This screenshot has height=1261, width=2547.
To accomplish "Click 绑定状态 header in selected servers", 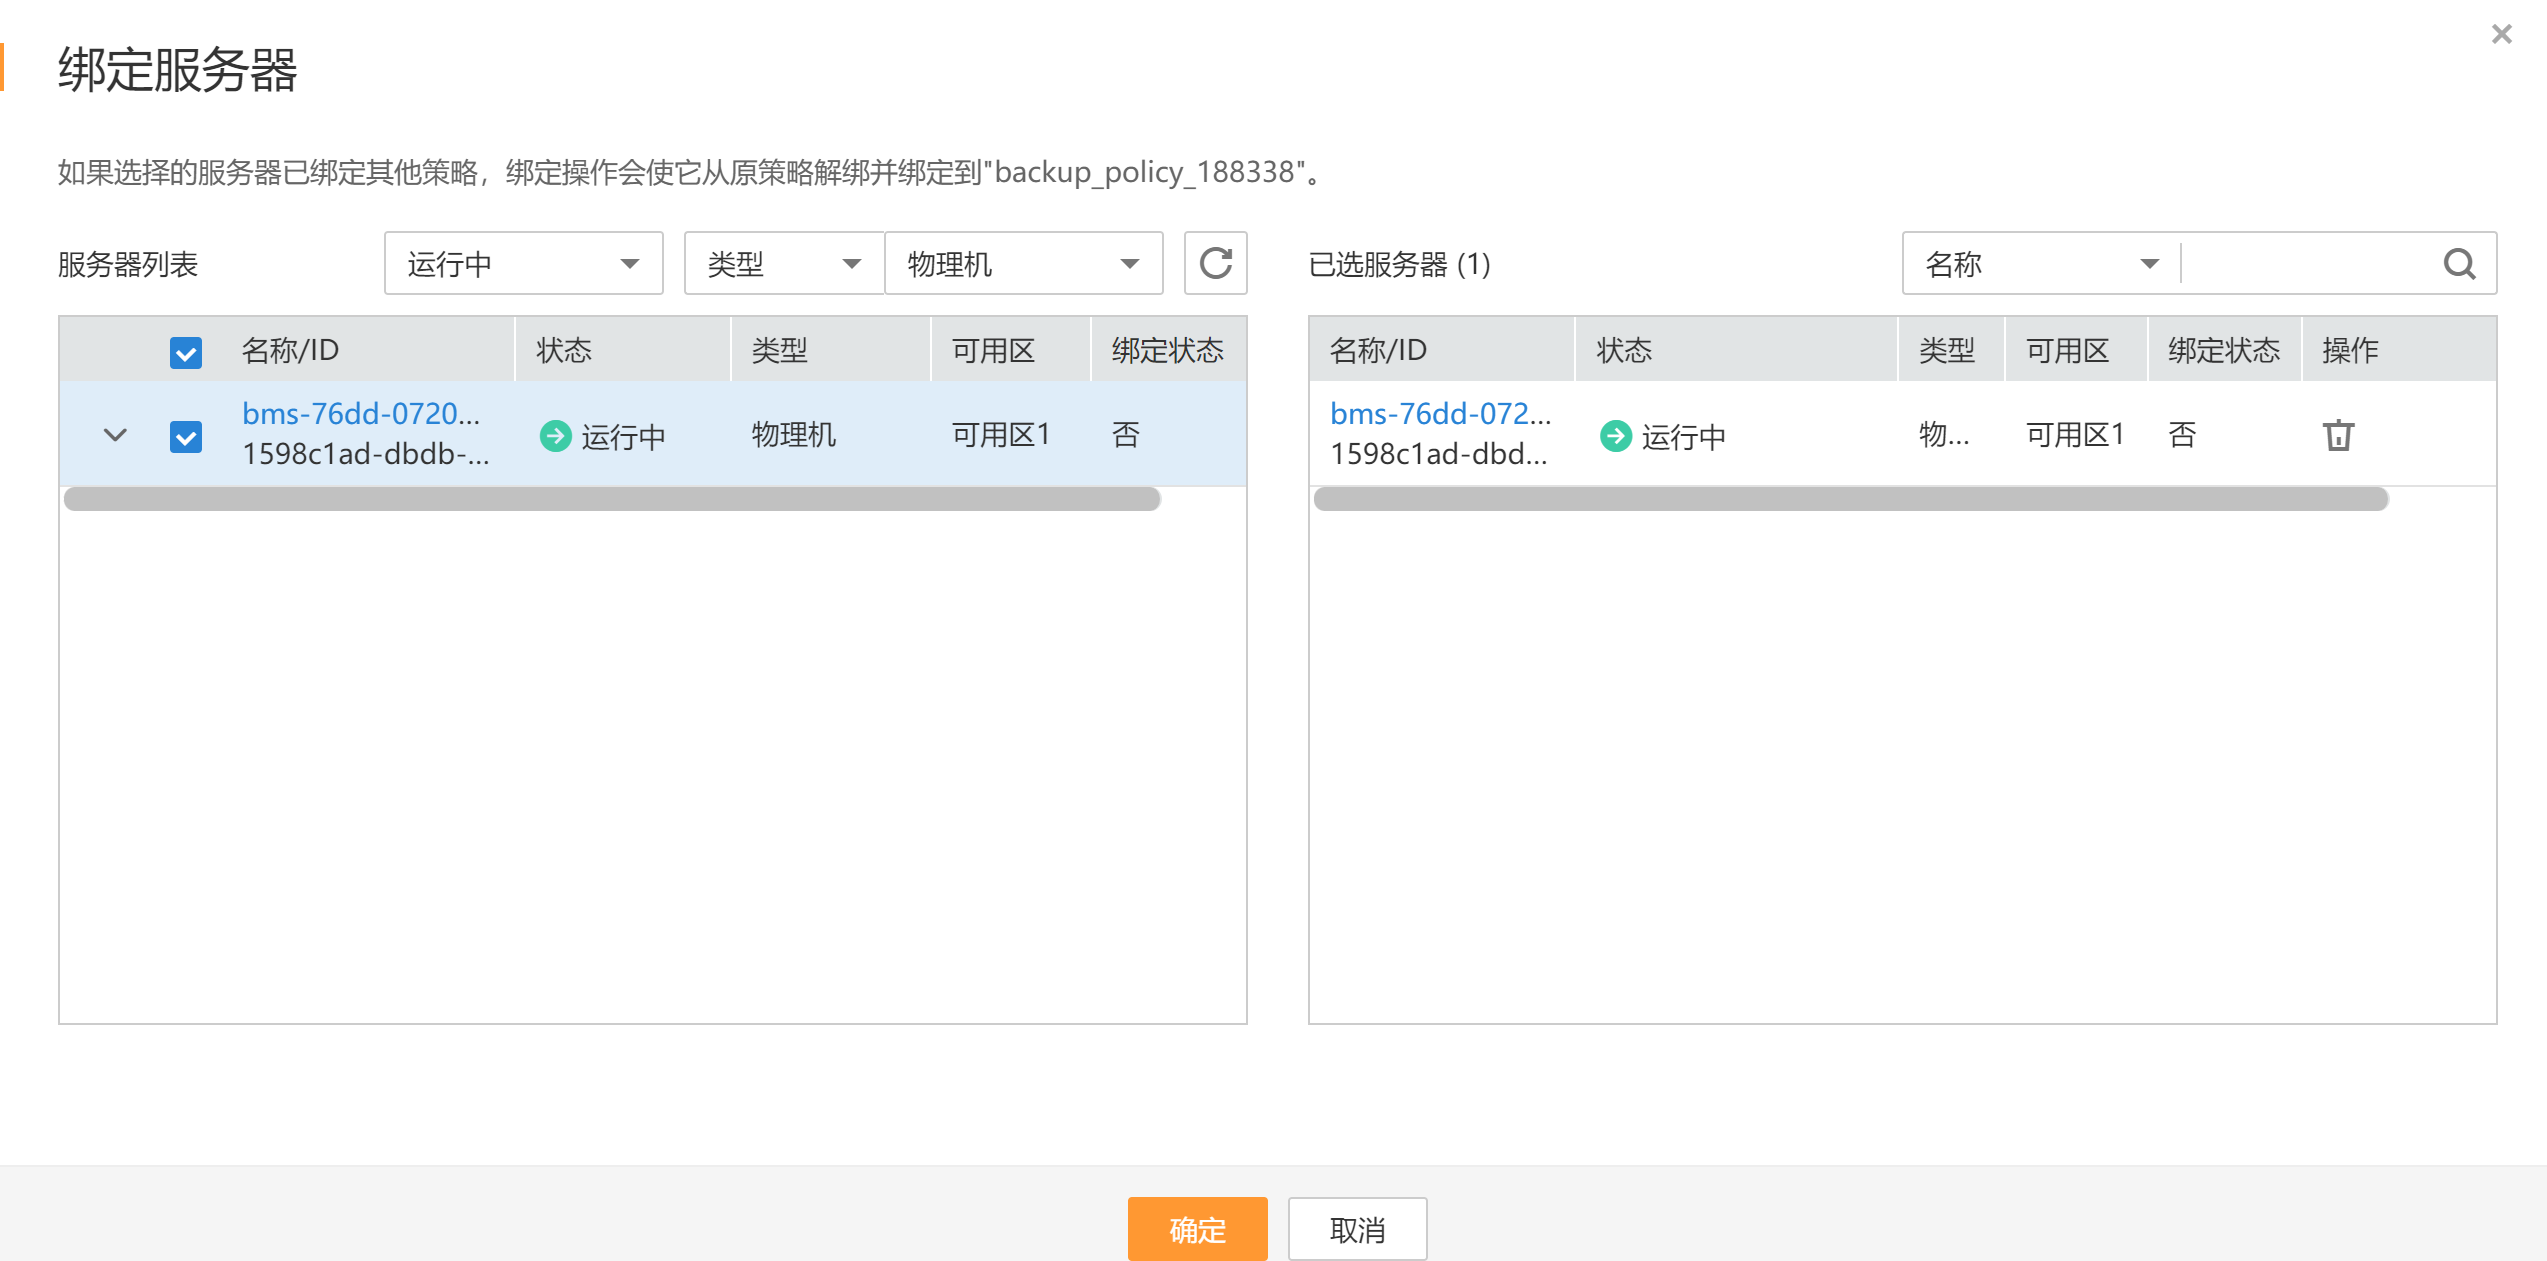I will (x=2224, y=350).
